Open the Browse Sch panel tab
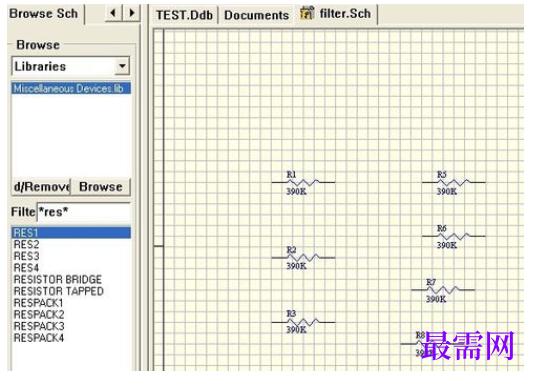This screenshot has height=377, width=533. (x=44, y=14)
